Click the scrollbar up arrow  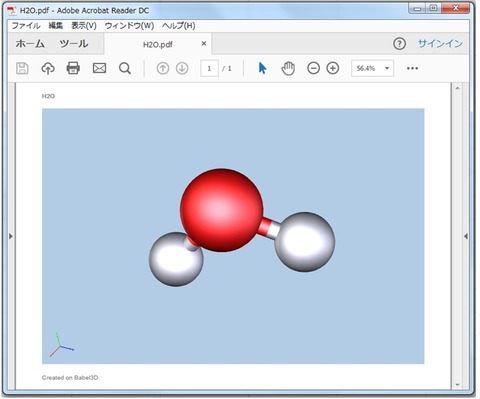pos(457,88)
